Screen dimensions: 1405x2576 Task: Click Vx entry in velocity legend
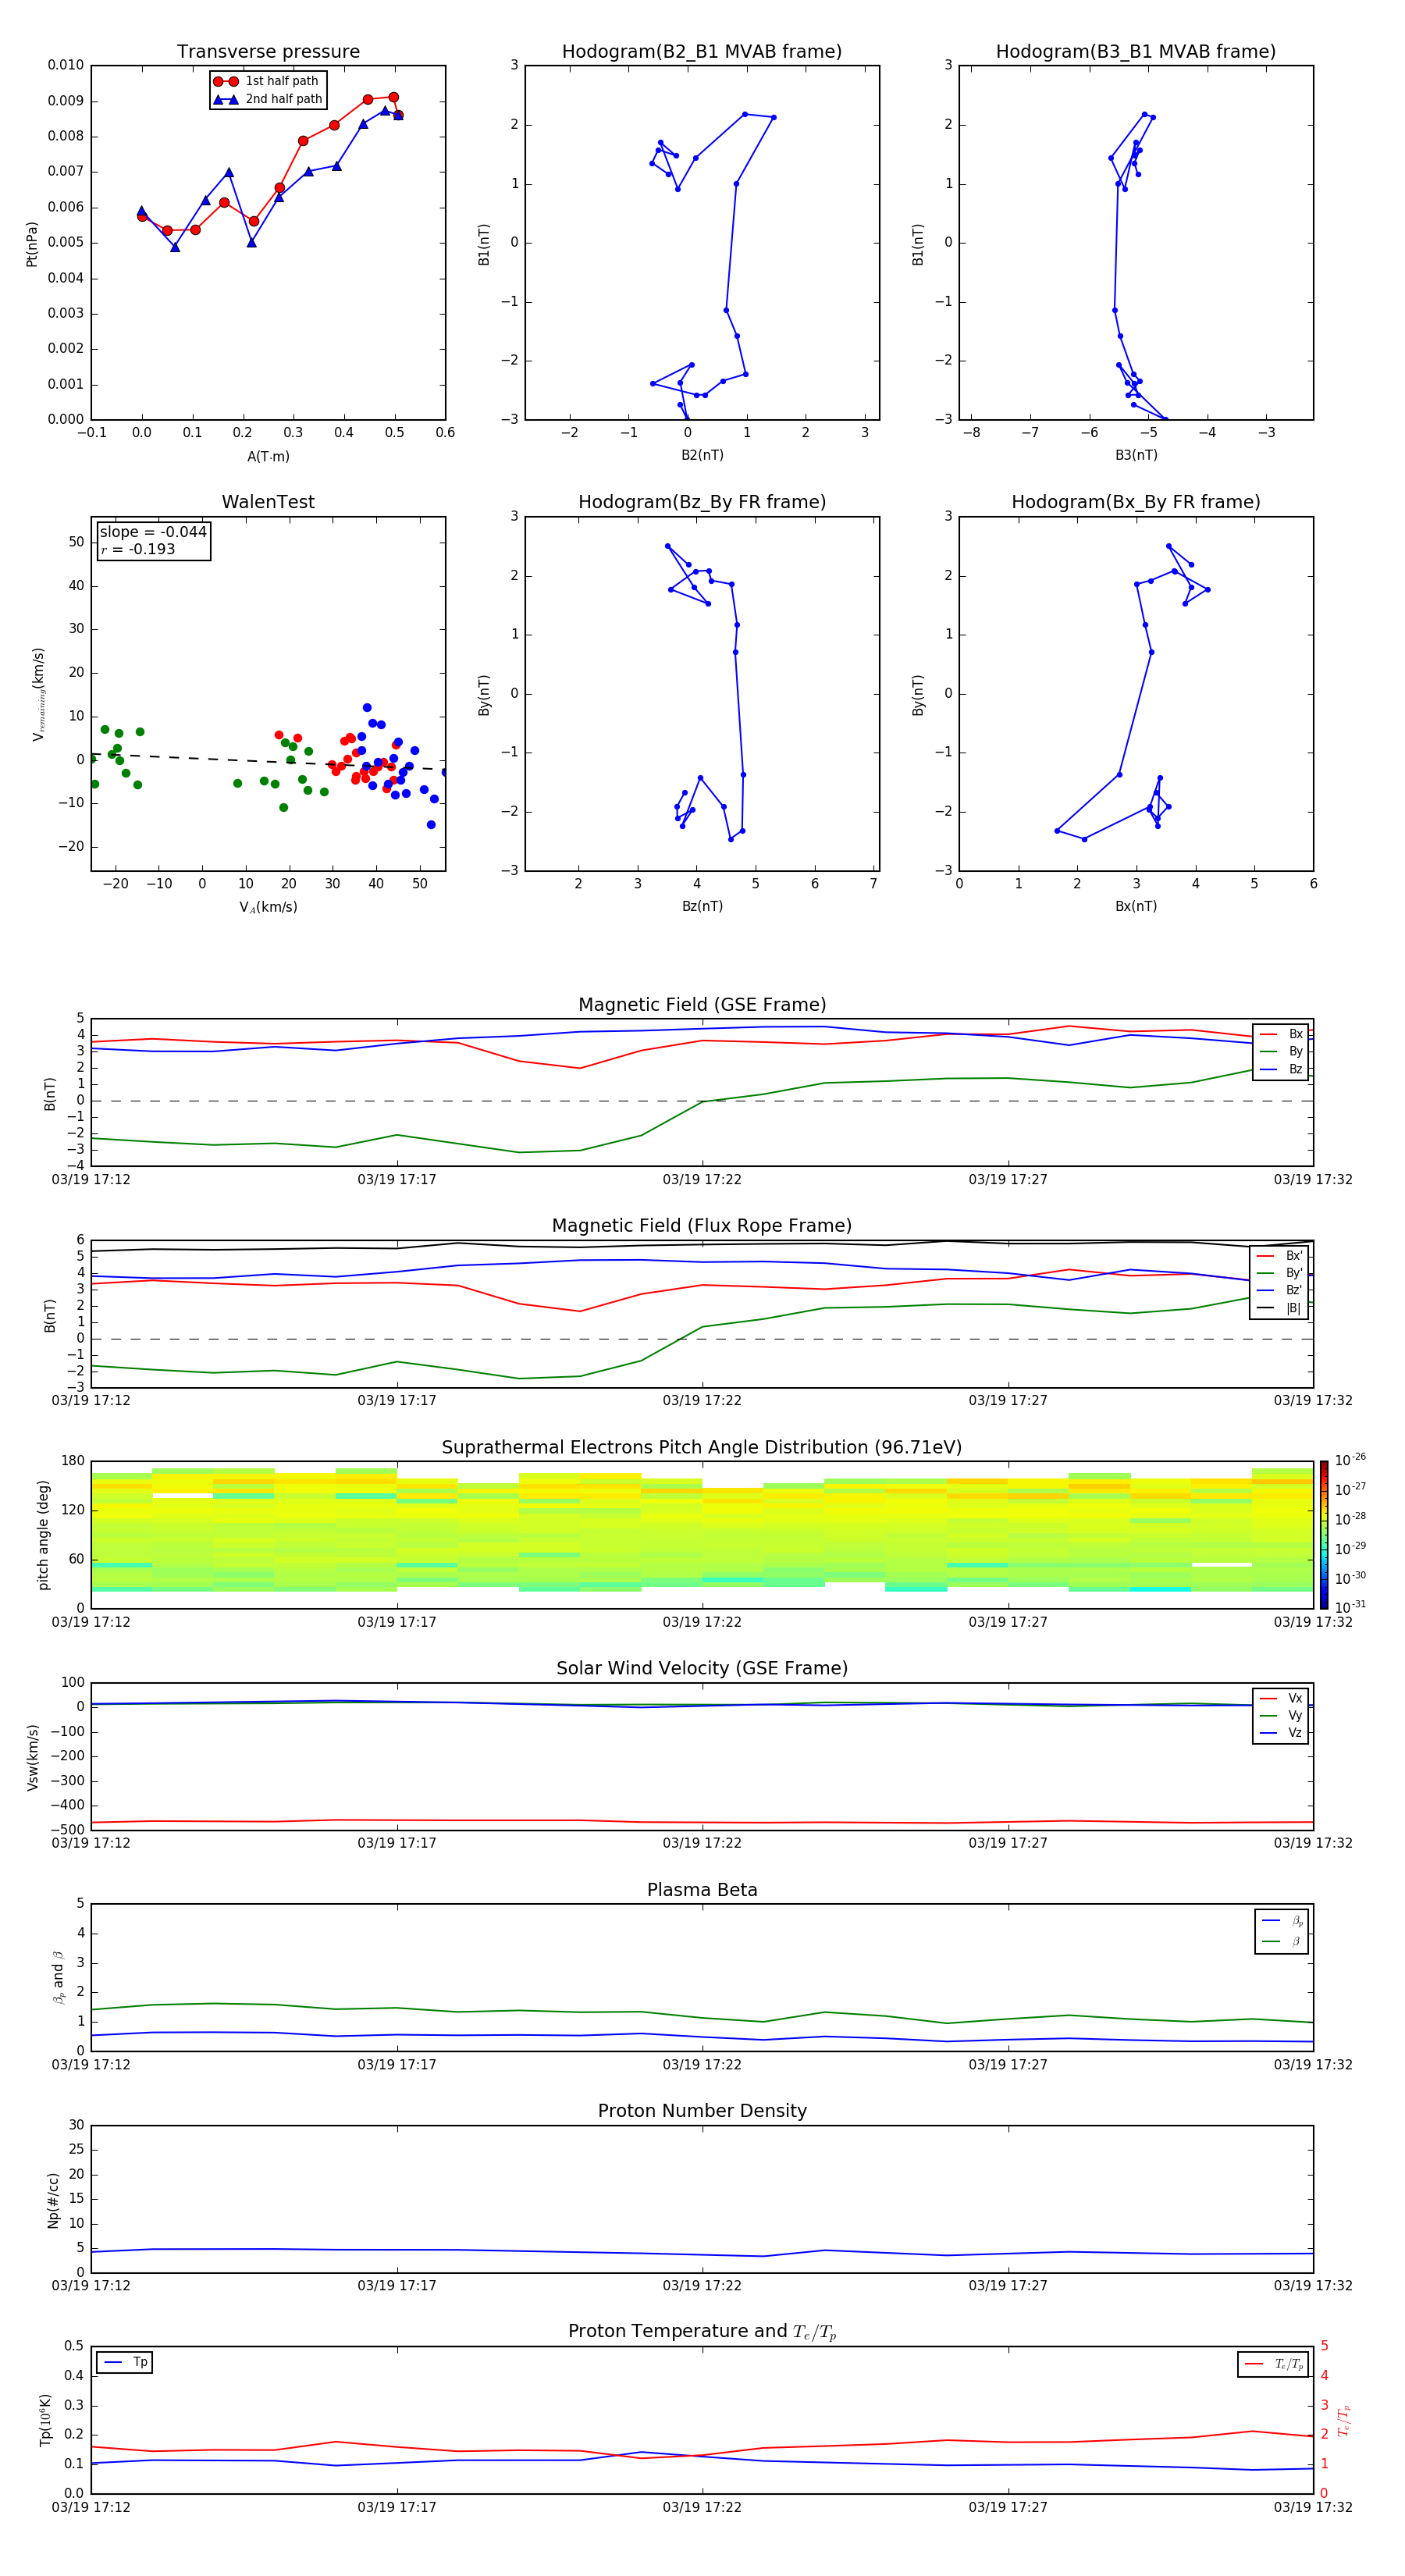(x=1281, y=1699)
